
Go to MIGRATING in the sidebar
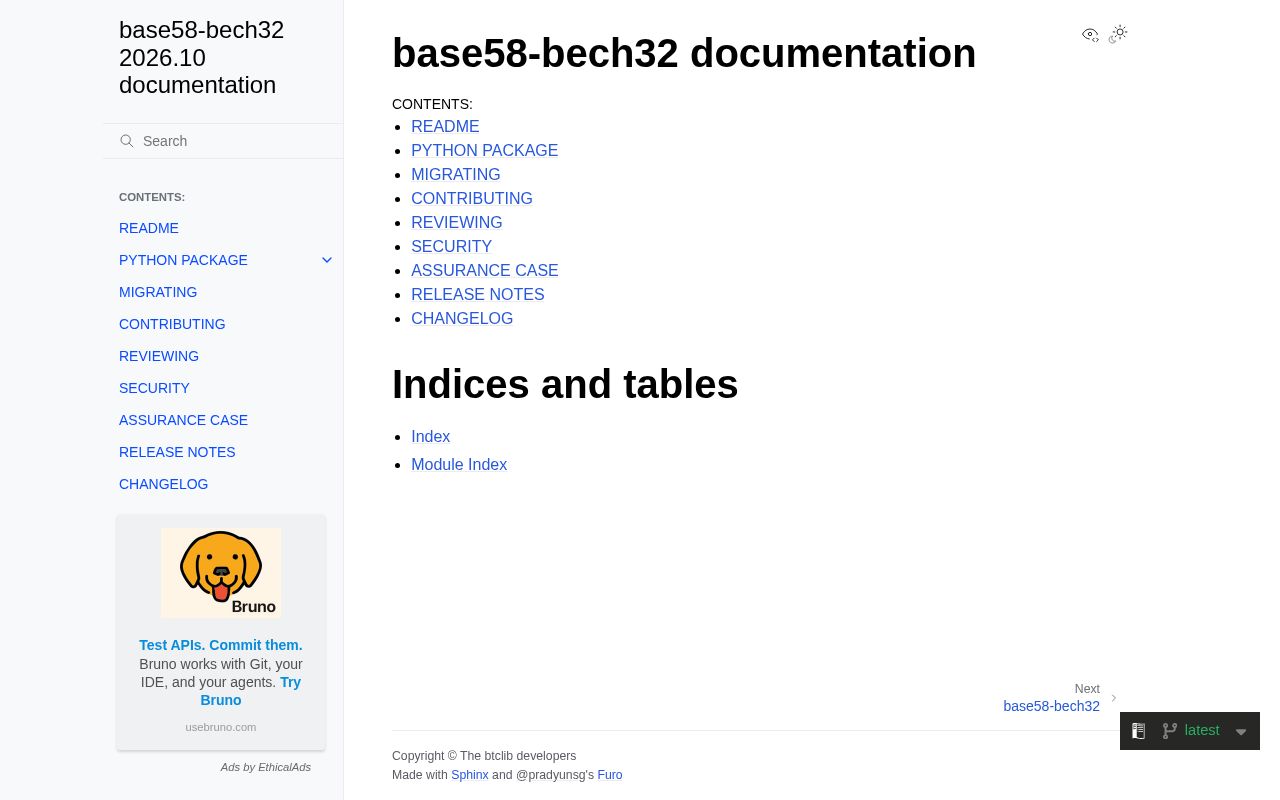pyautogui.click(x=158, y=292)
